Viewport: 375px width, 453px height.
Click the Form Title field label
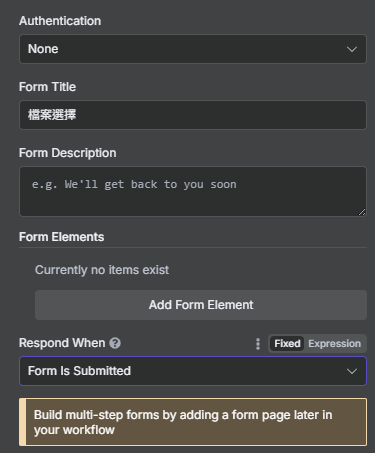[47, 87]
